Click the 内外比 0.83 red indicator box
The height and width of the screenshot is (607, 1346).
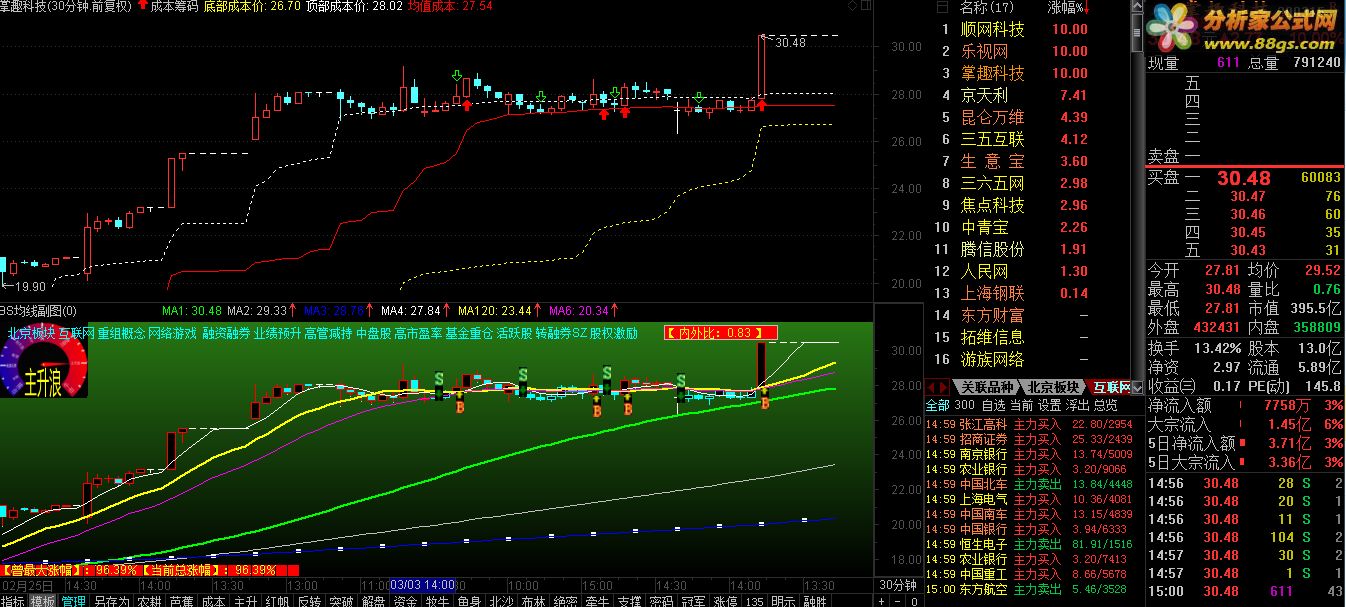pyautogui.click(x=720, y=333)
